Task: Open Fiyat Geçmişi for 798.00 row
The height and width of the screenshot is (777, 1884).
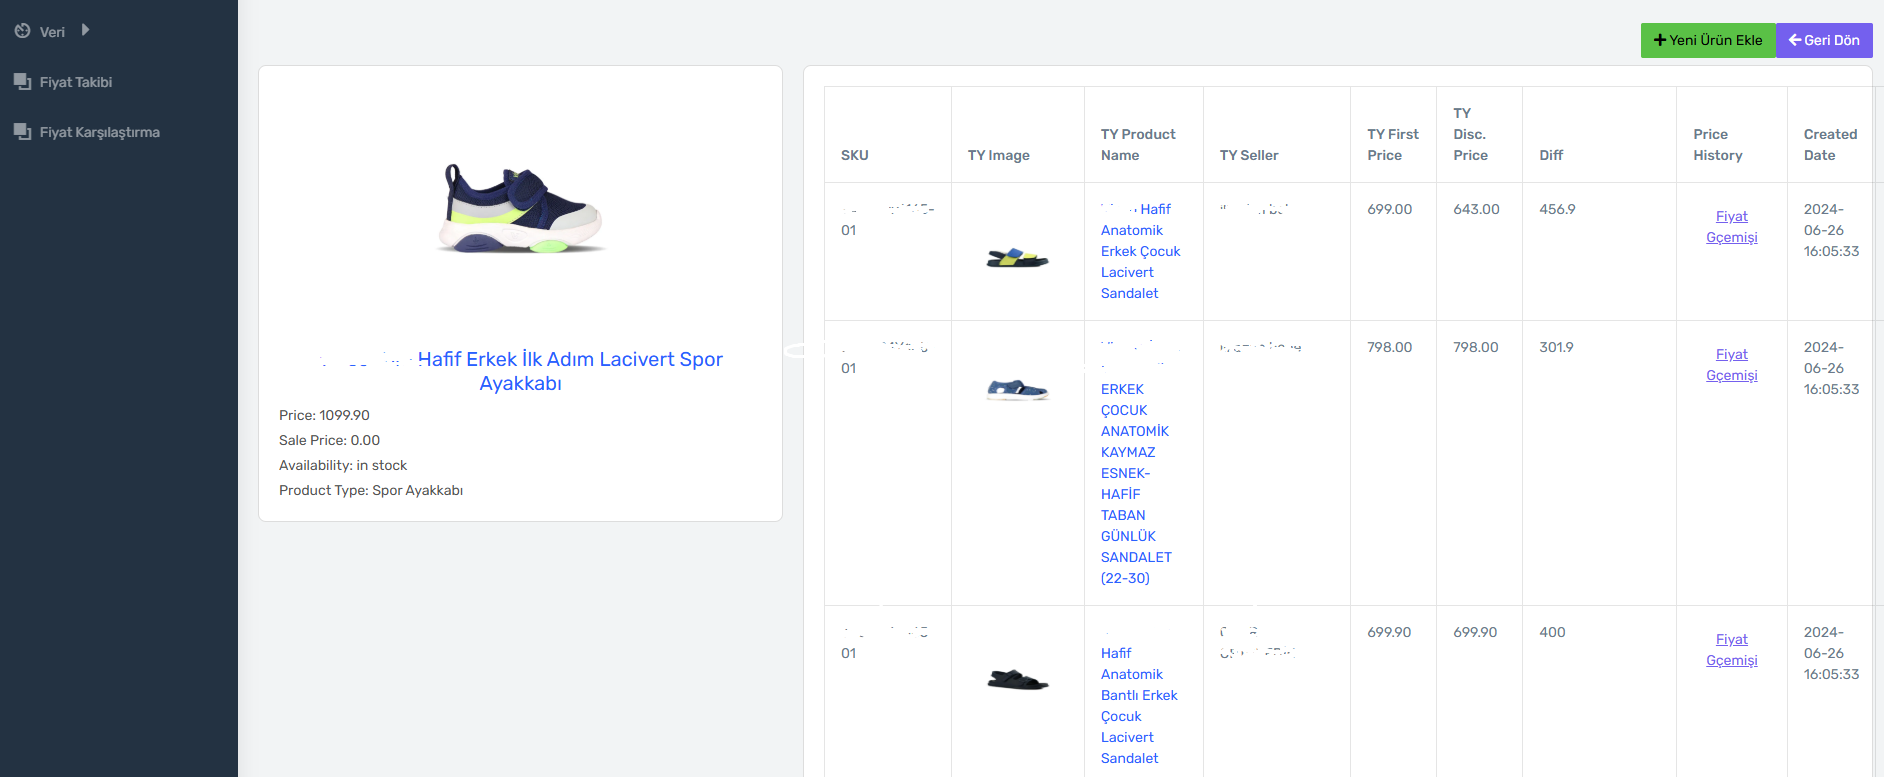Action: tap(1731, 365)
